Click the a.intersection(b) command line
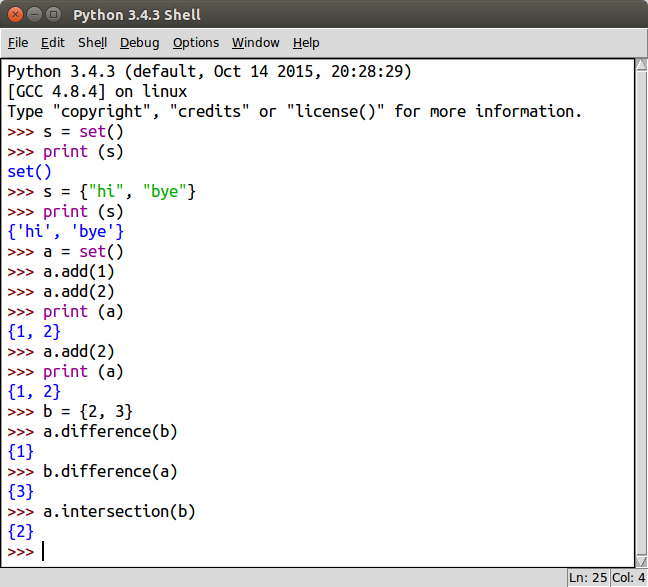Image resolution: width=648 pixels, height=587 pixels. 119,511
